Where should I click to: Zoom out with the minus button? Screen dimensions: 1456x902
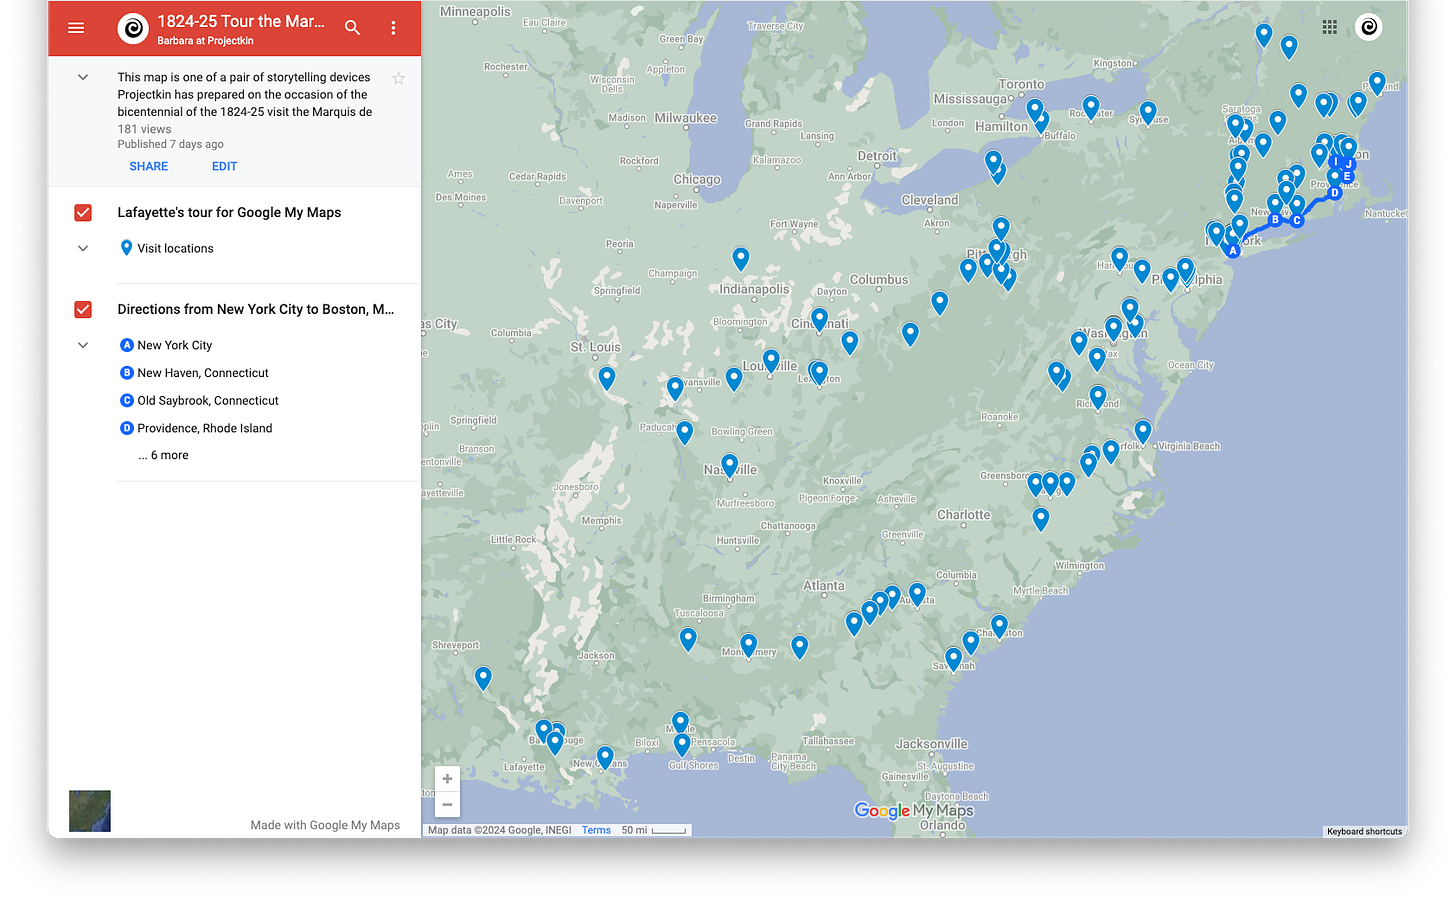(447, 804)
